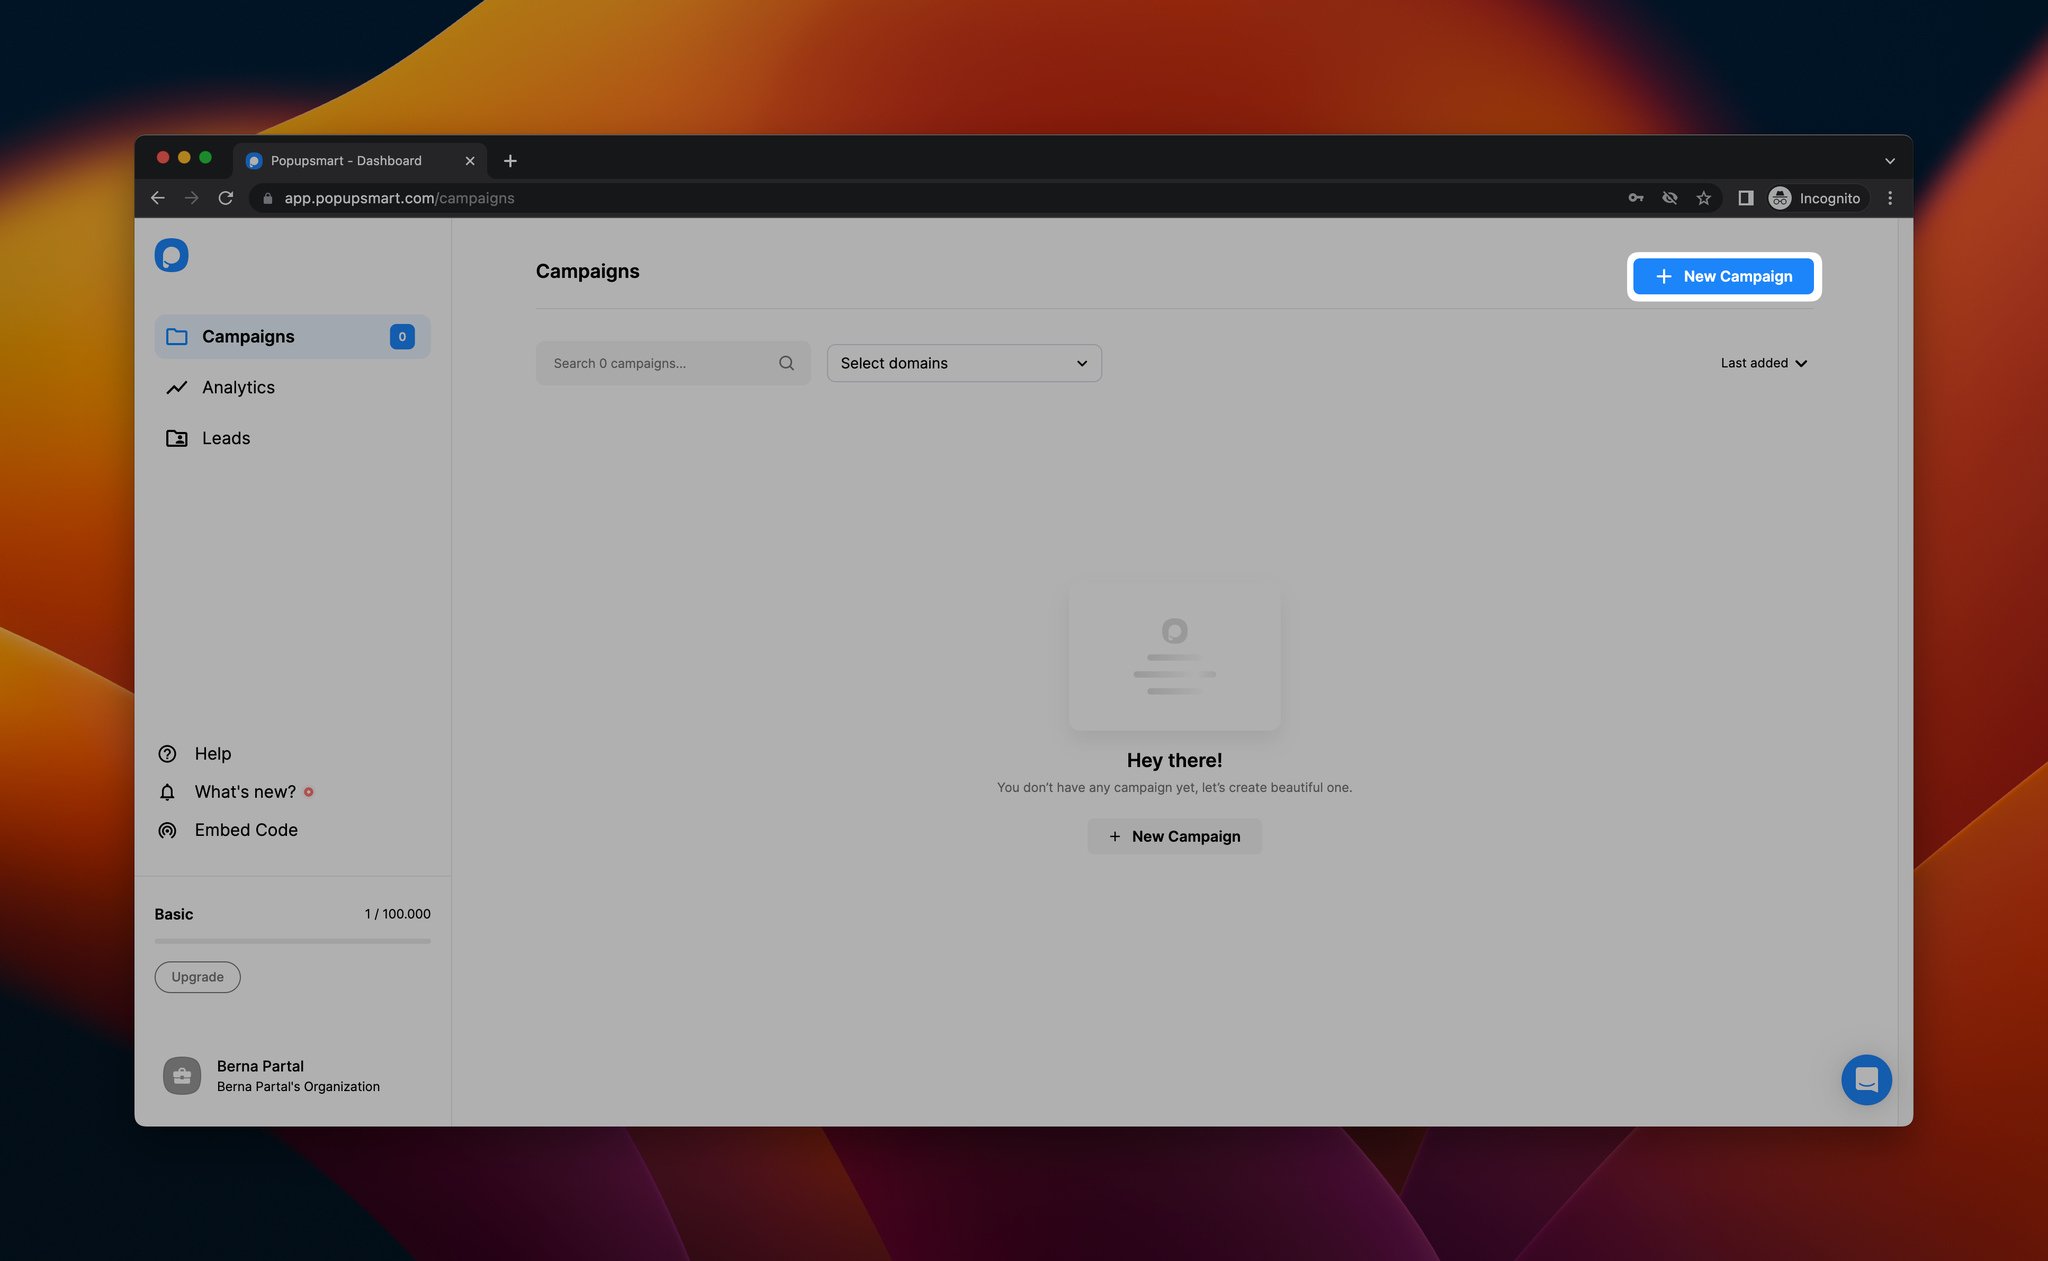Click the incognito profile indicator

[x=1817, y=197]
